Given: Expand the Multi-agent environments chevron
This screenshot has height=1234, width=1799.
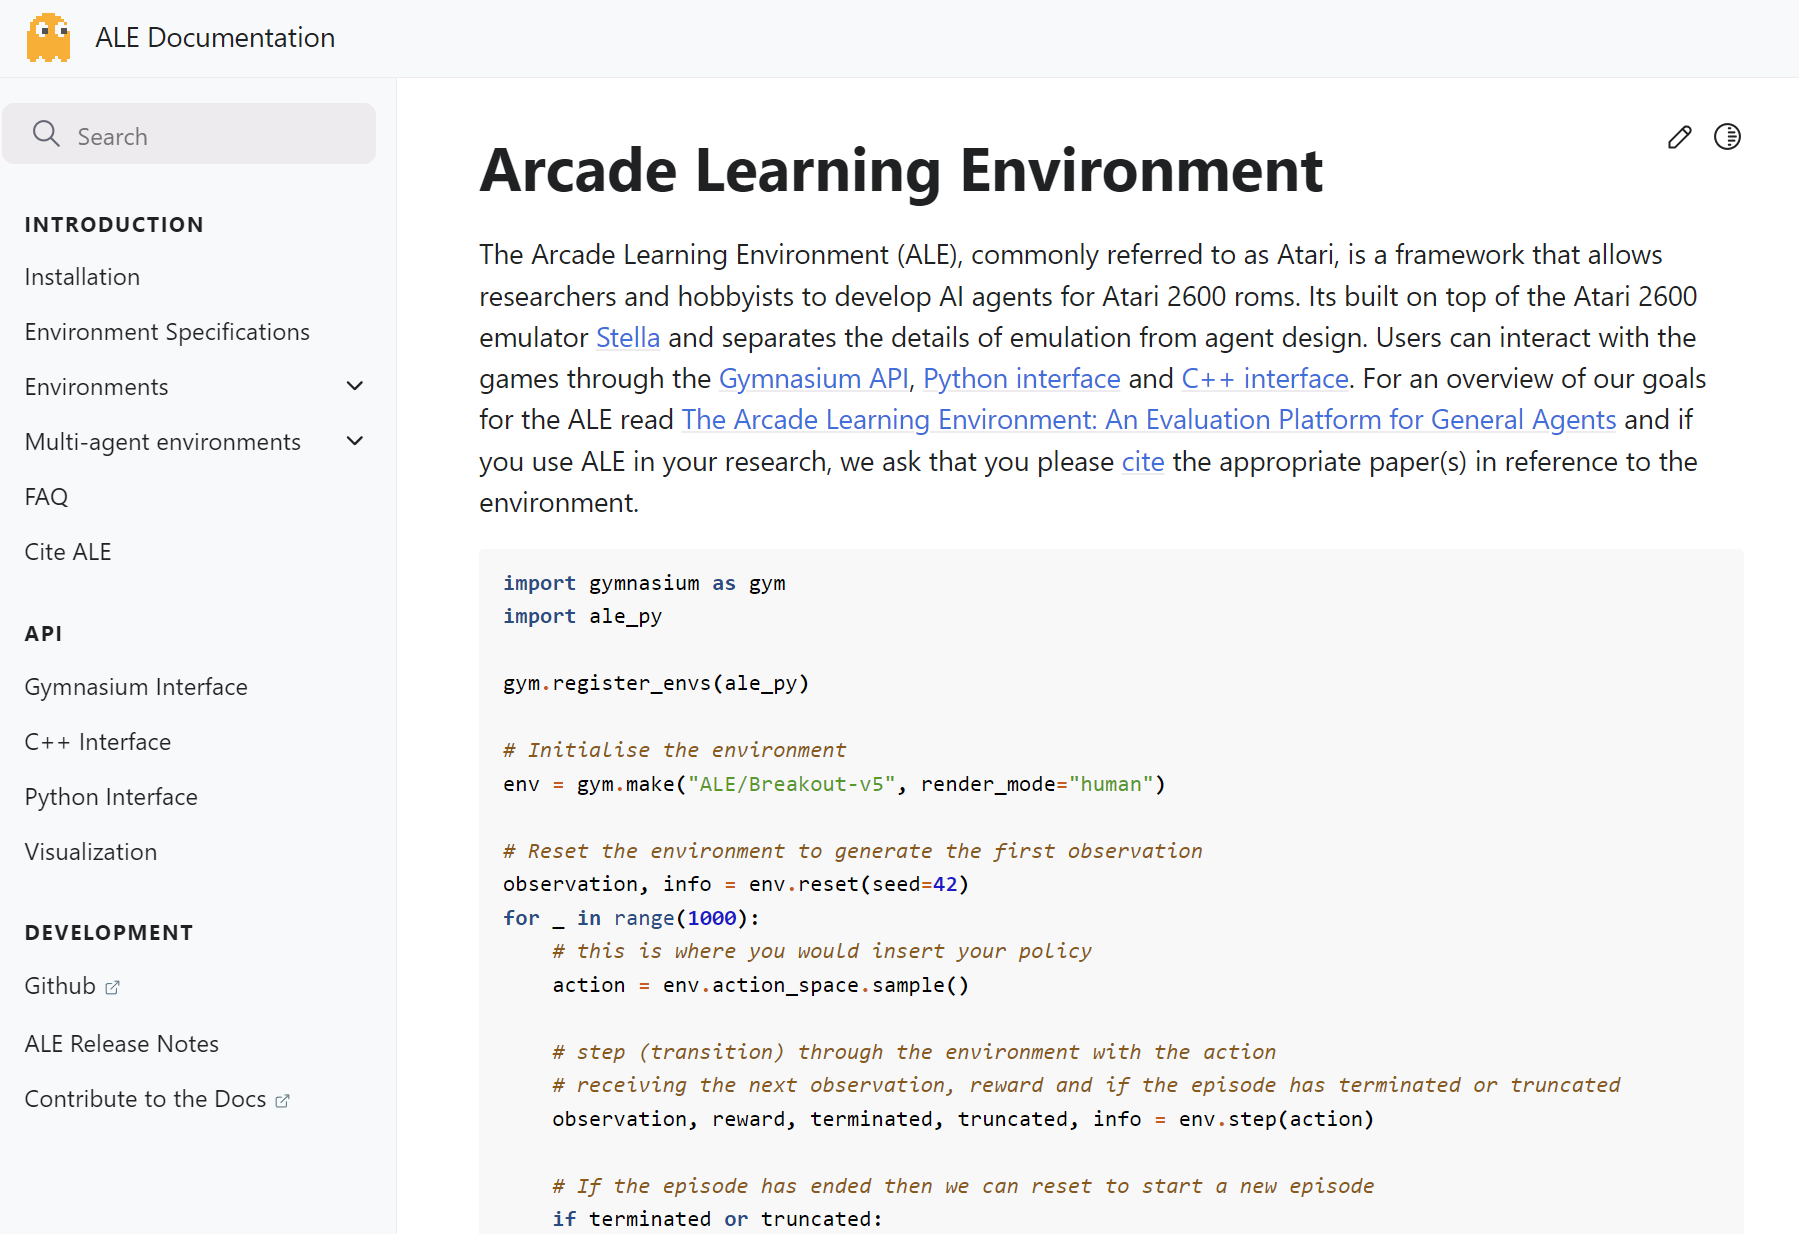Looking at the screenshot, I should pos(355,441).
